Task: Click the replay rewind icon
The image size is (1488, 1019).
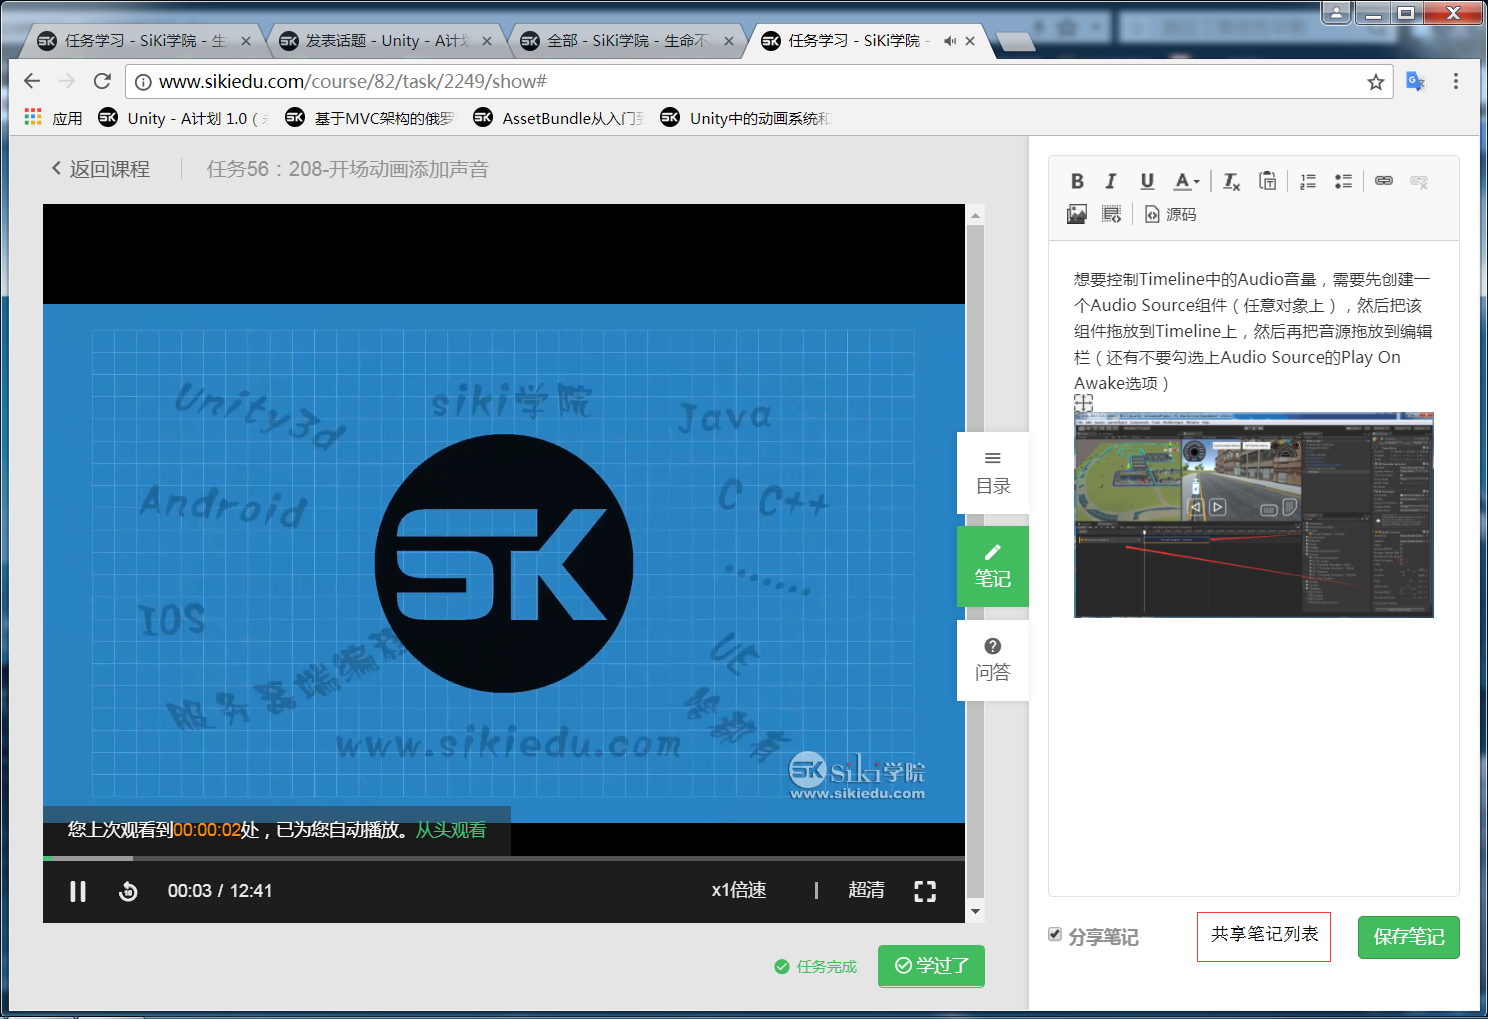Action: [128, 891]
